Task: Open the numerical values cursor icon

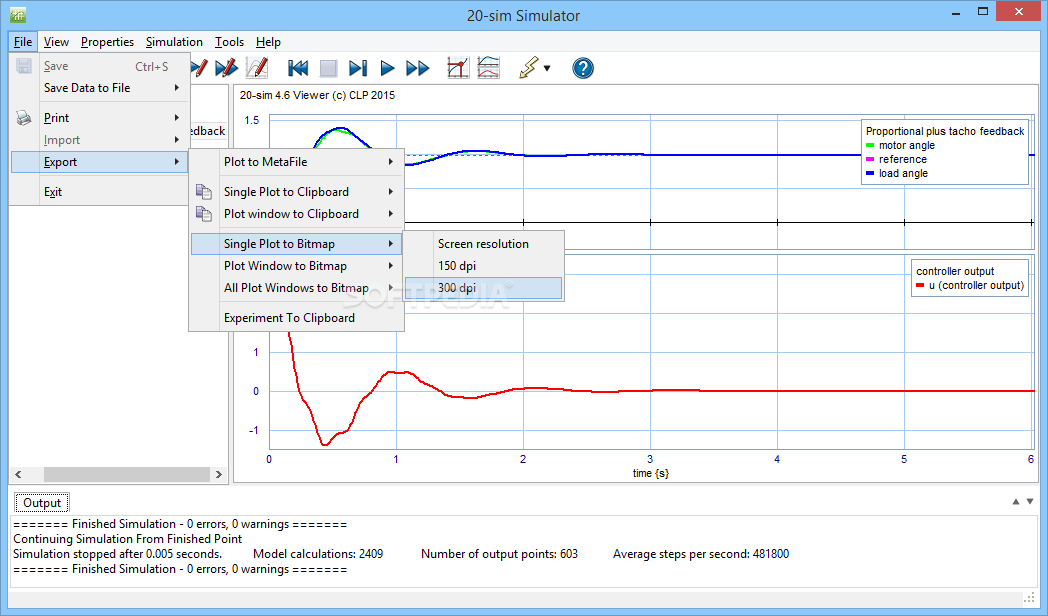Action: (x=458, y=67)
